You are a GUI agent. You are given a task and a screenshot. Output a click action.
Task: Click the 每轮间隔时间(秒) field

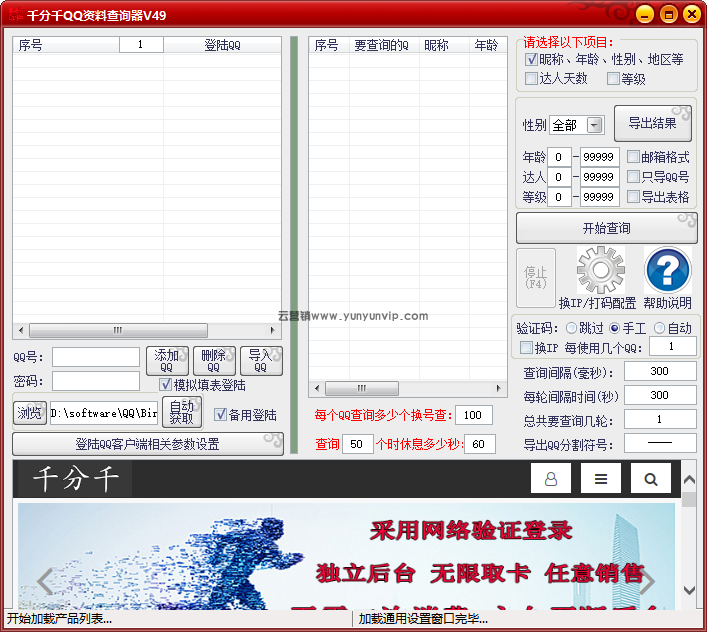coord(660,395)
